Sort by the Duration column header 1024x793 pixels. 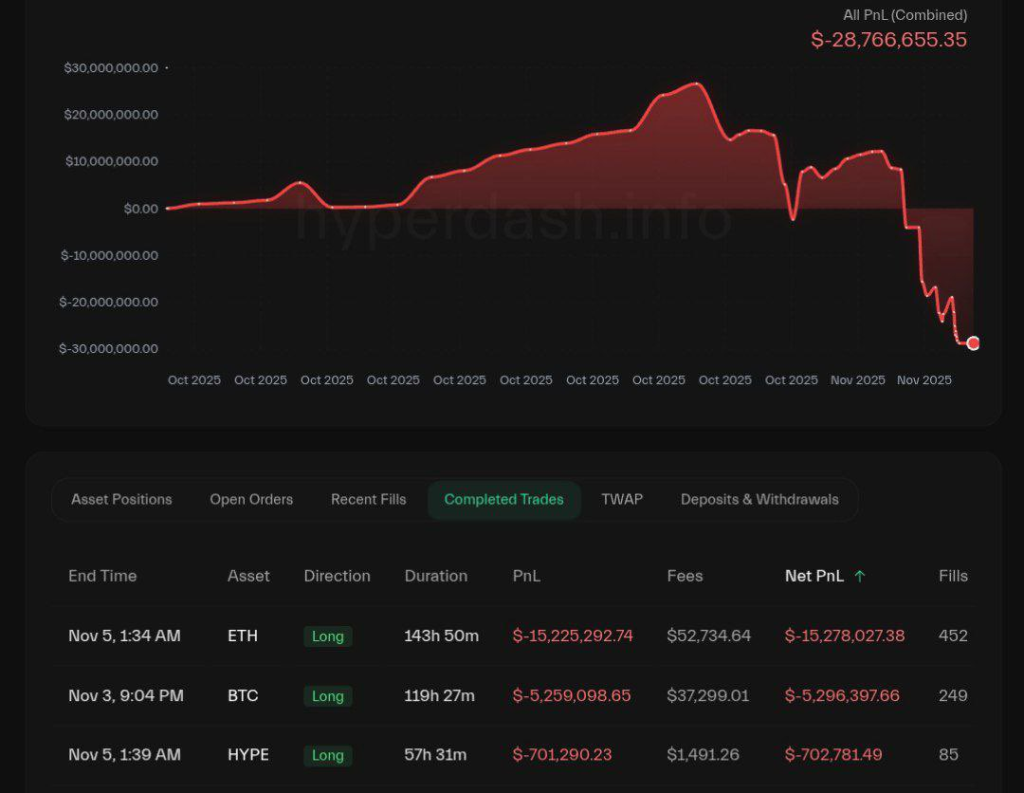[435, 576]
